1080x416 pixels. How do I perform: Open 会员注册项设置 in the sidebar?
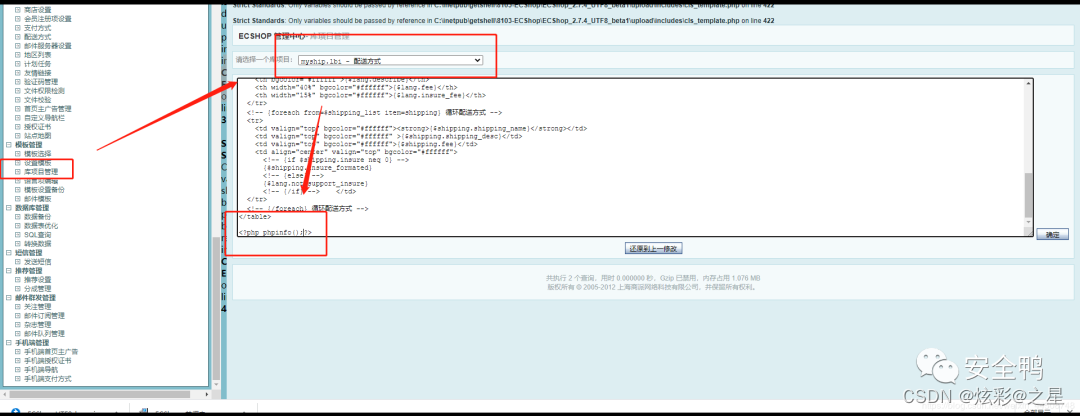(48, 19)
